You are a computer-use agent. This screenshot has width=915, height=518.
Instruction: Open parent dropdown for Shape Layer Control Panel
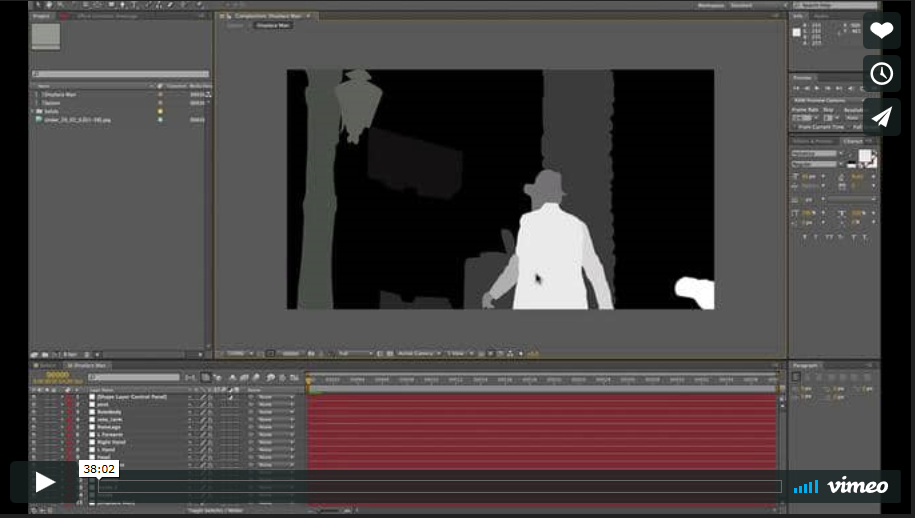click(275, 397)
